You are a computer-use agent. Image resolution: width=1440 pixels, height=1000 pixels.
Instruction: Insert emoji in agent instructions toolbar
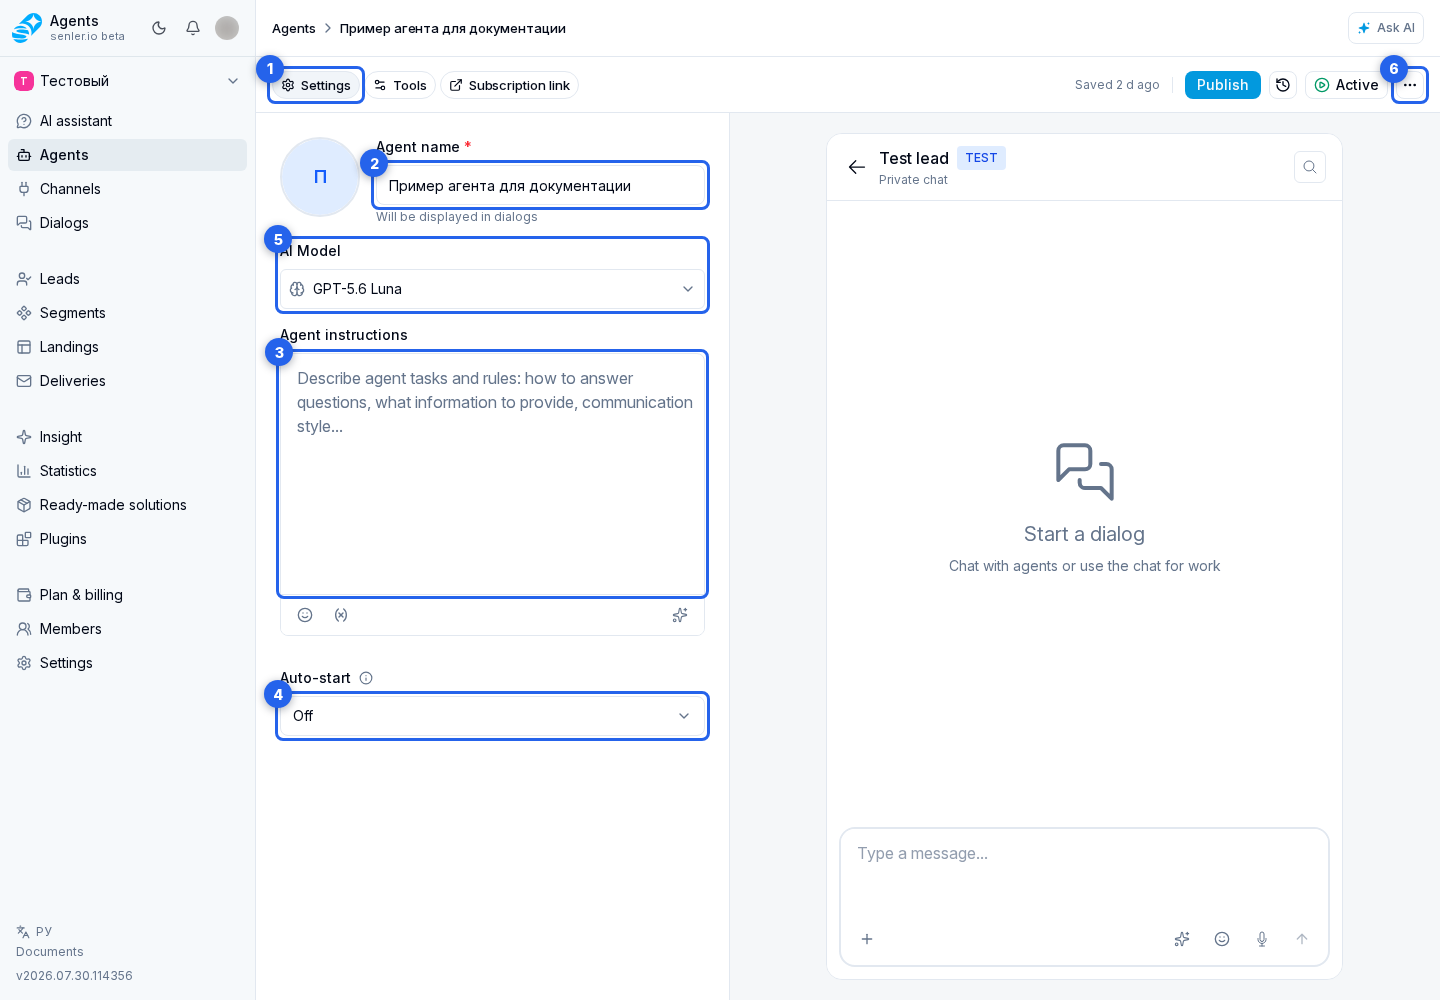click(305, 615)
